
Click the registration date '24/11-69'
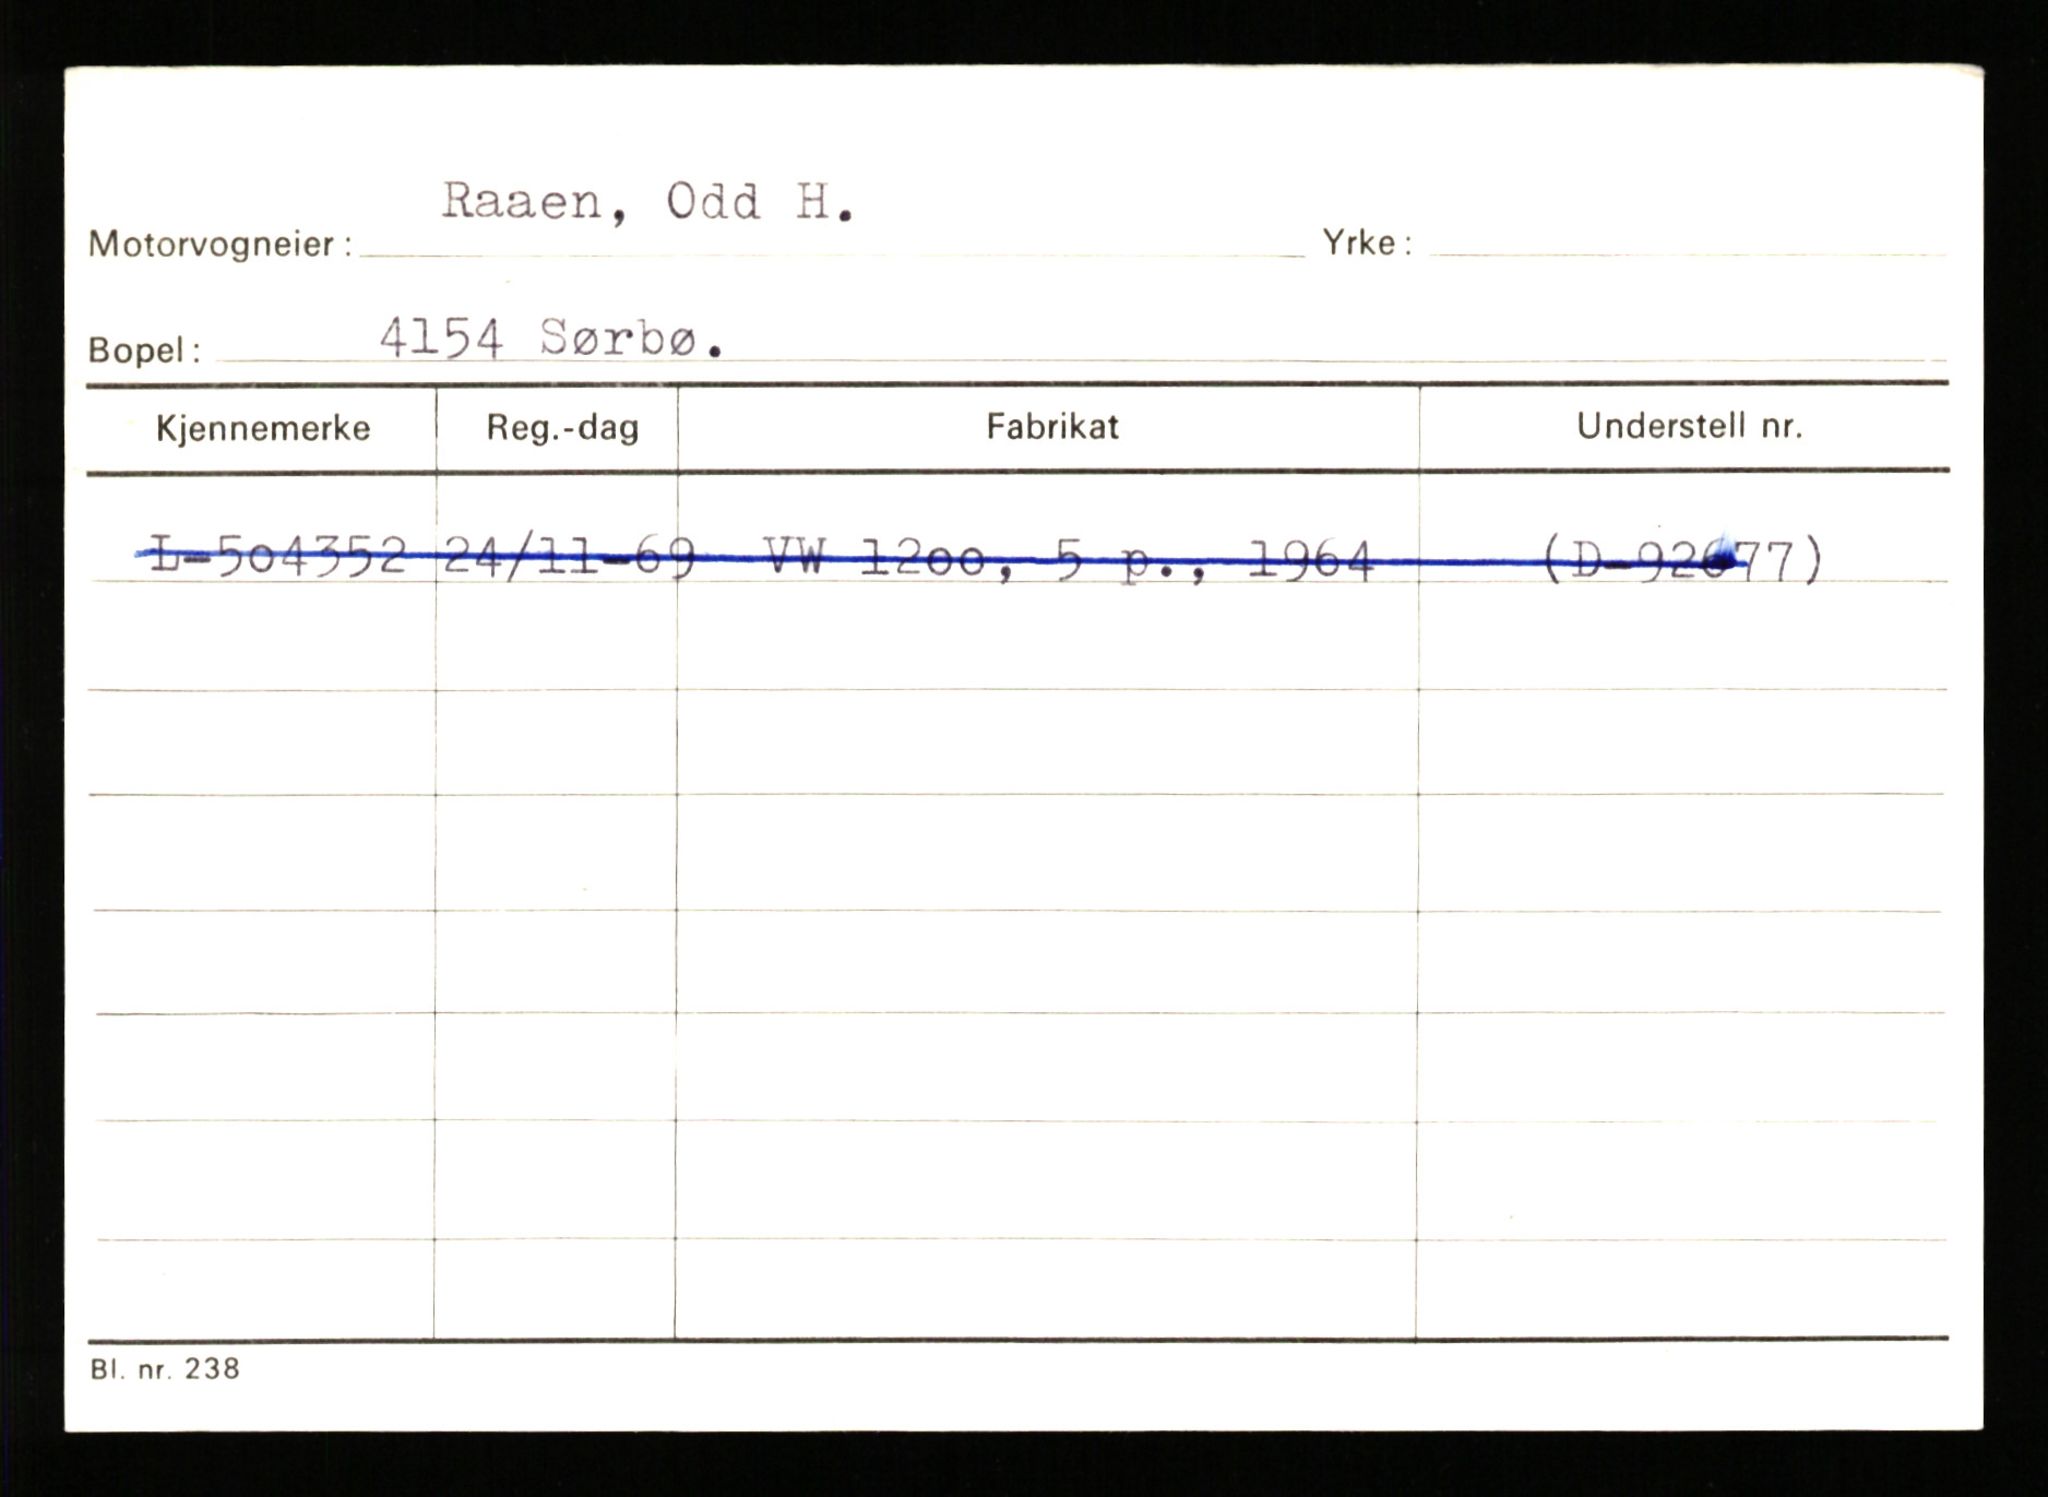[x=568, y=557]
